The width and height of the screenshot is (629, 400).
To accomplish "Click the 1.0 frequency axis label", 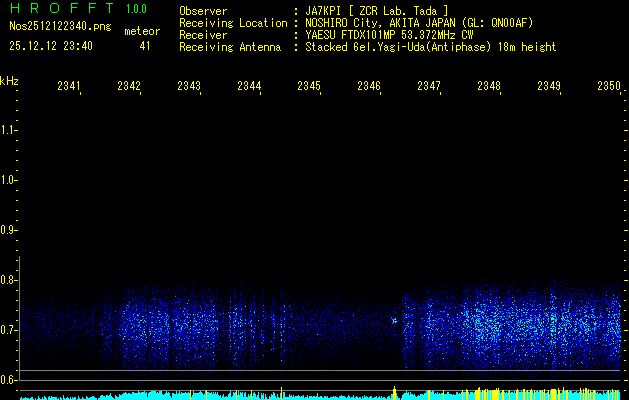I will pos(9,180).
